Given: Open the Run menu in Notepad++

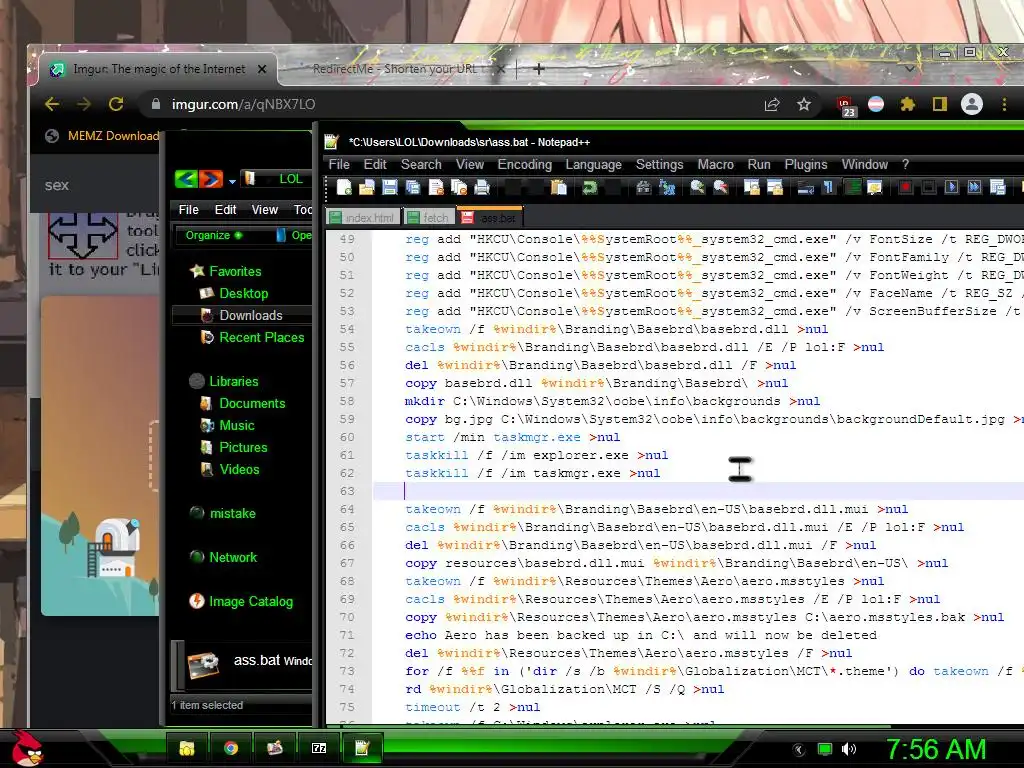Looking at the screenshot, I should point(759,165).
